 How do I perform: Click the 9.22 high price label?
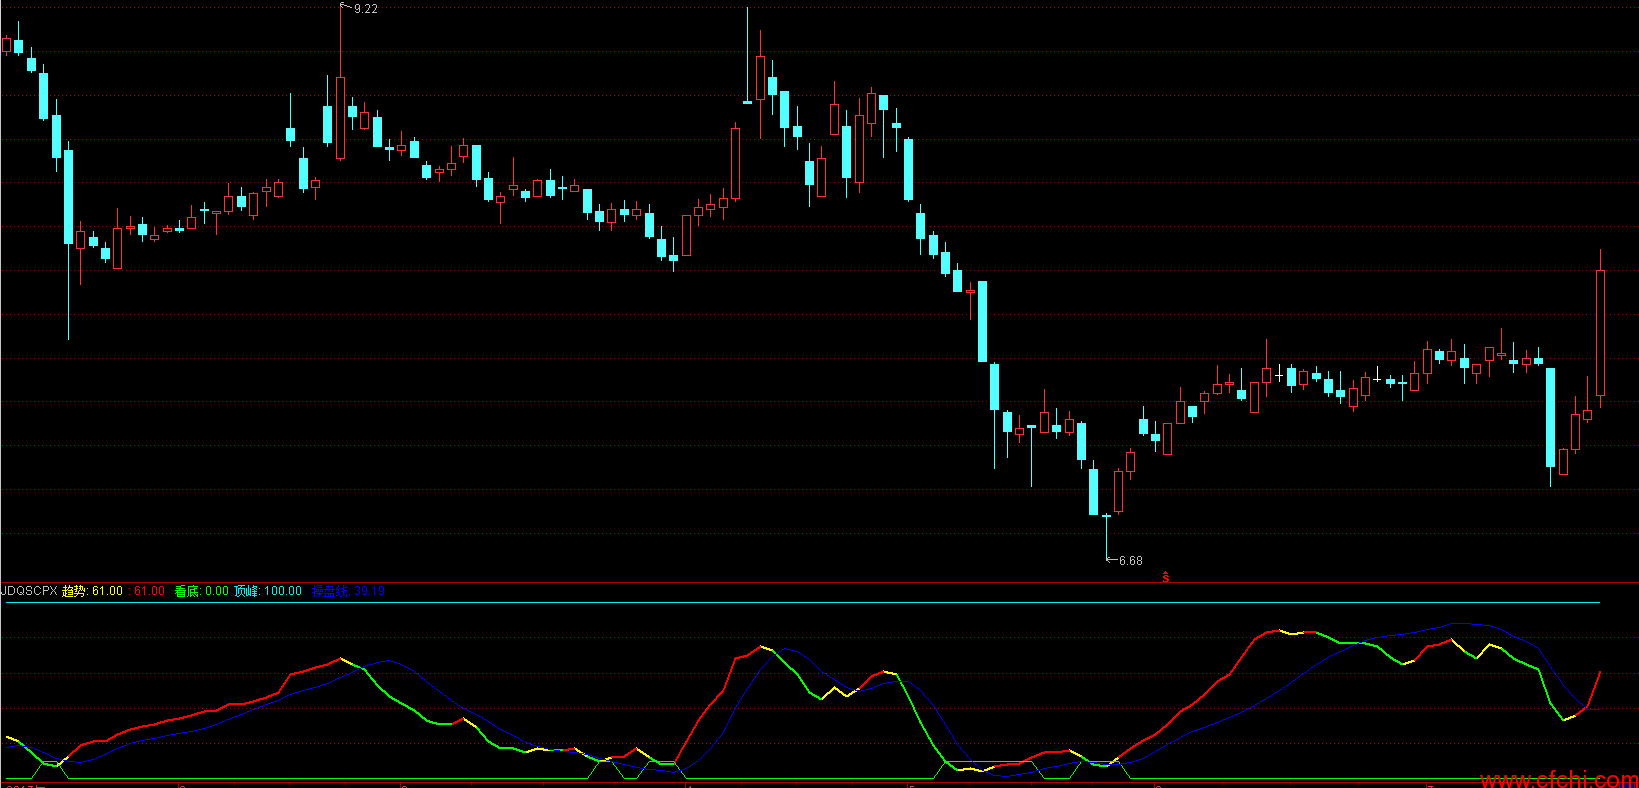coord(366,9)
